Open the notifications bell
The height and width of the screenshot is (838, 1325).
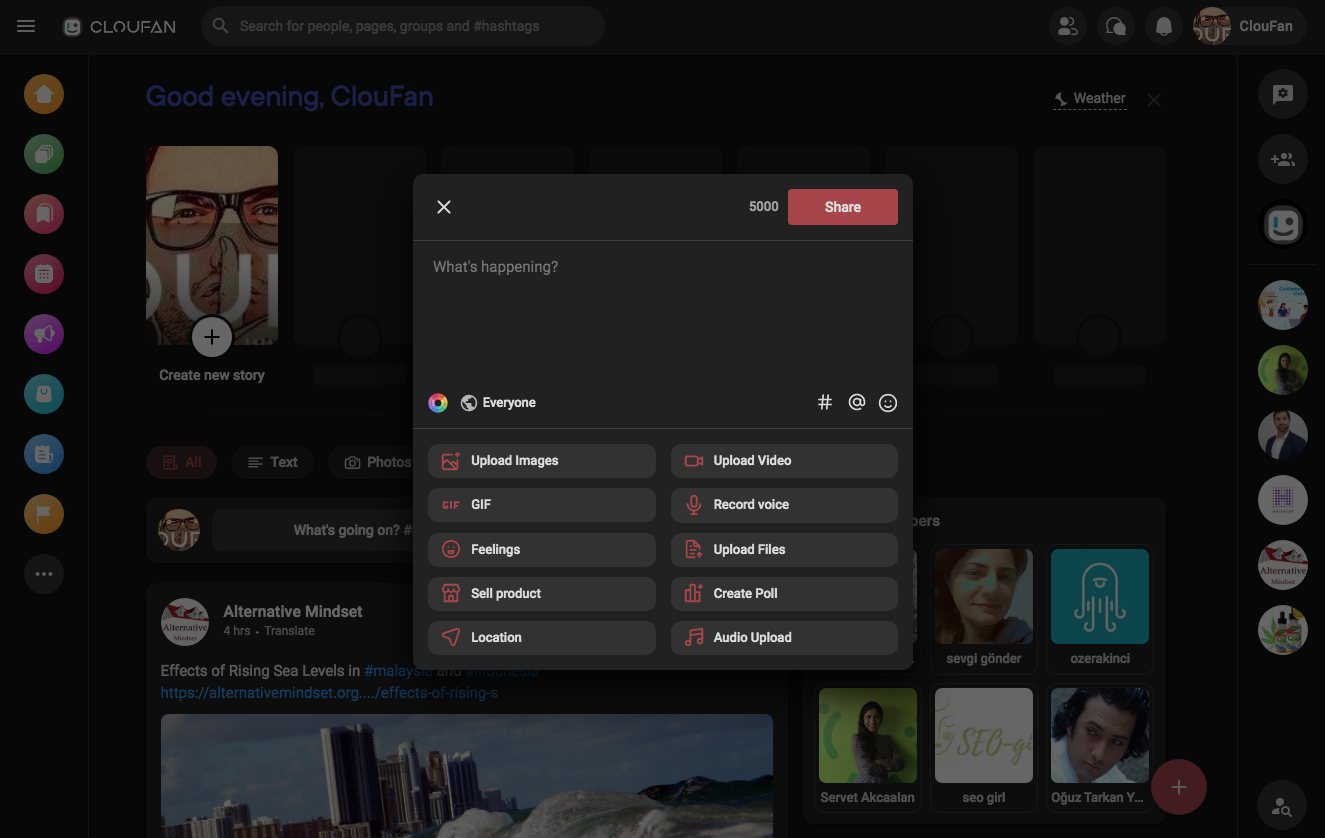1164,27
